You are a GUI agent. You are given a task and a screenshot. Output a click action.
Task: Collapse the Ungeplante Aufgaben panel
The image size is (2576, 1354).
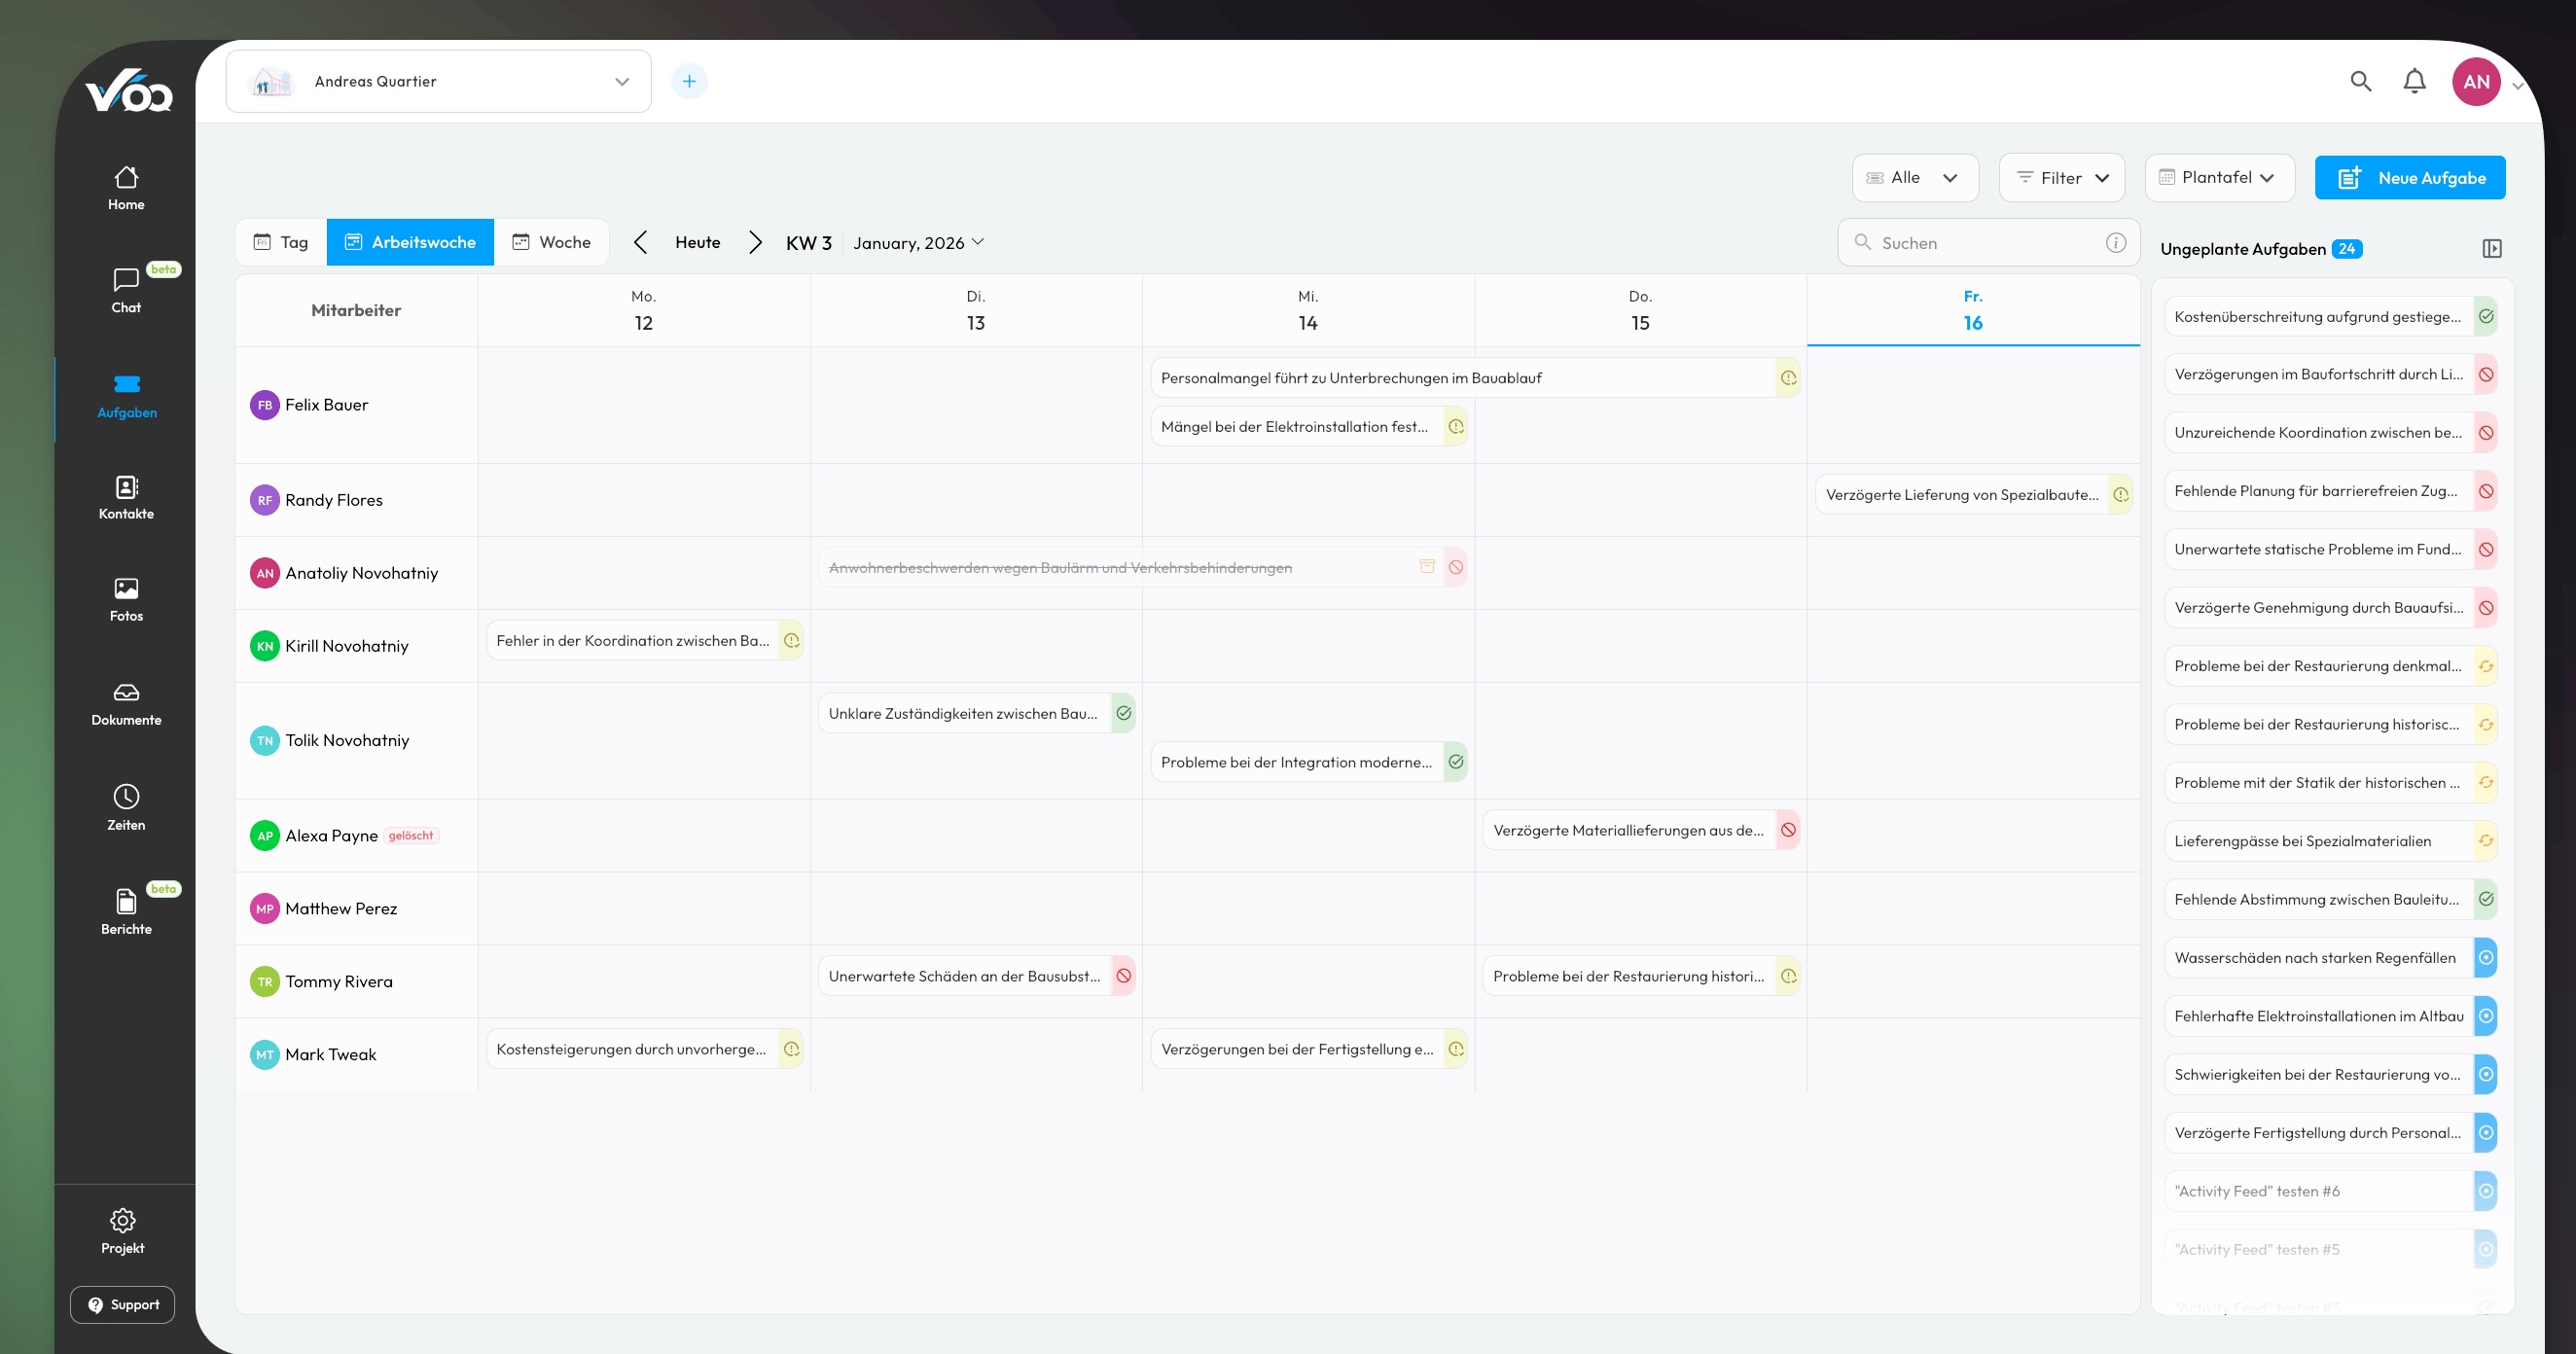[2491, 248]
